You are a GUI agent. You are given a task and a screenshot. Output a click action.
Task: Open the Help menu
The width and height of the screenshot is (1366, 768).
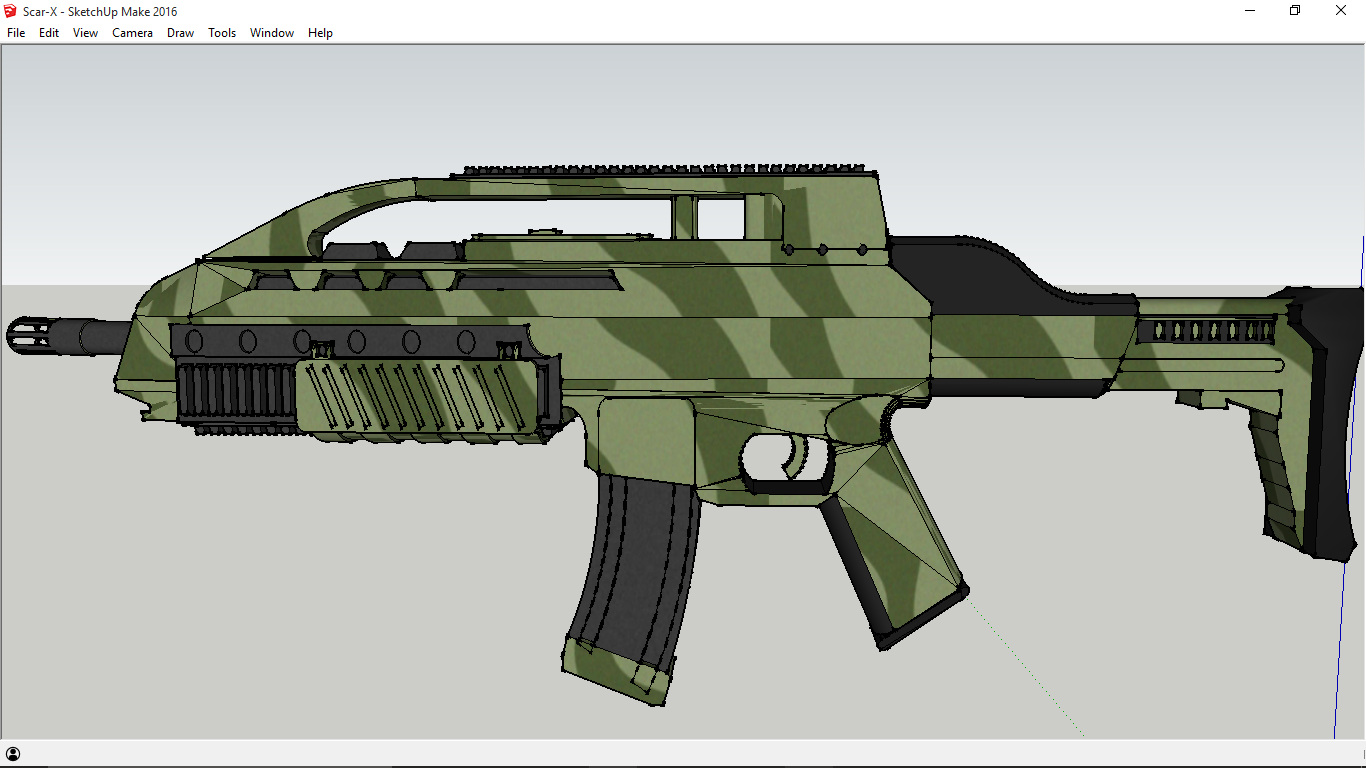(320, 33)
